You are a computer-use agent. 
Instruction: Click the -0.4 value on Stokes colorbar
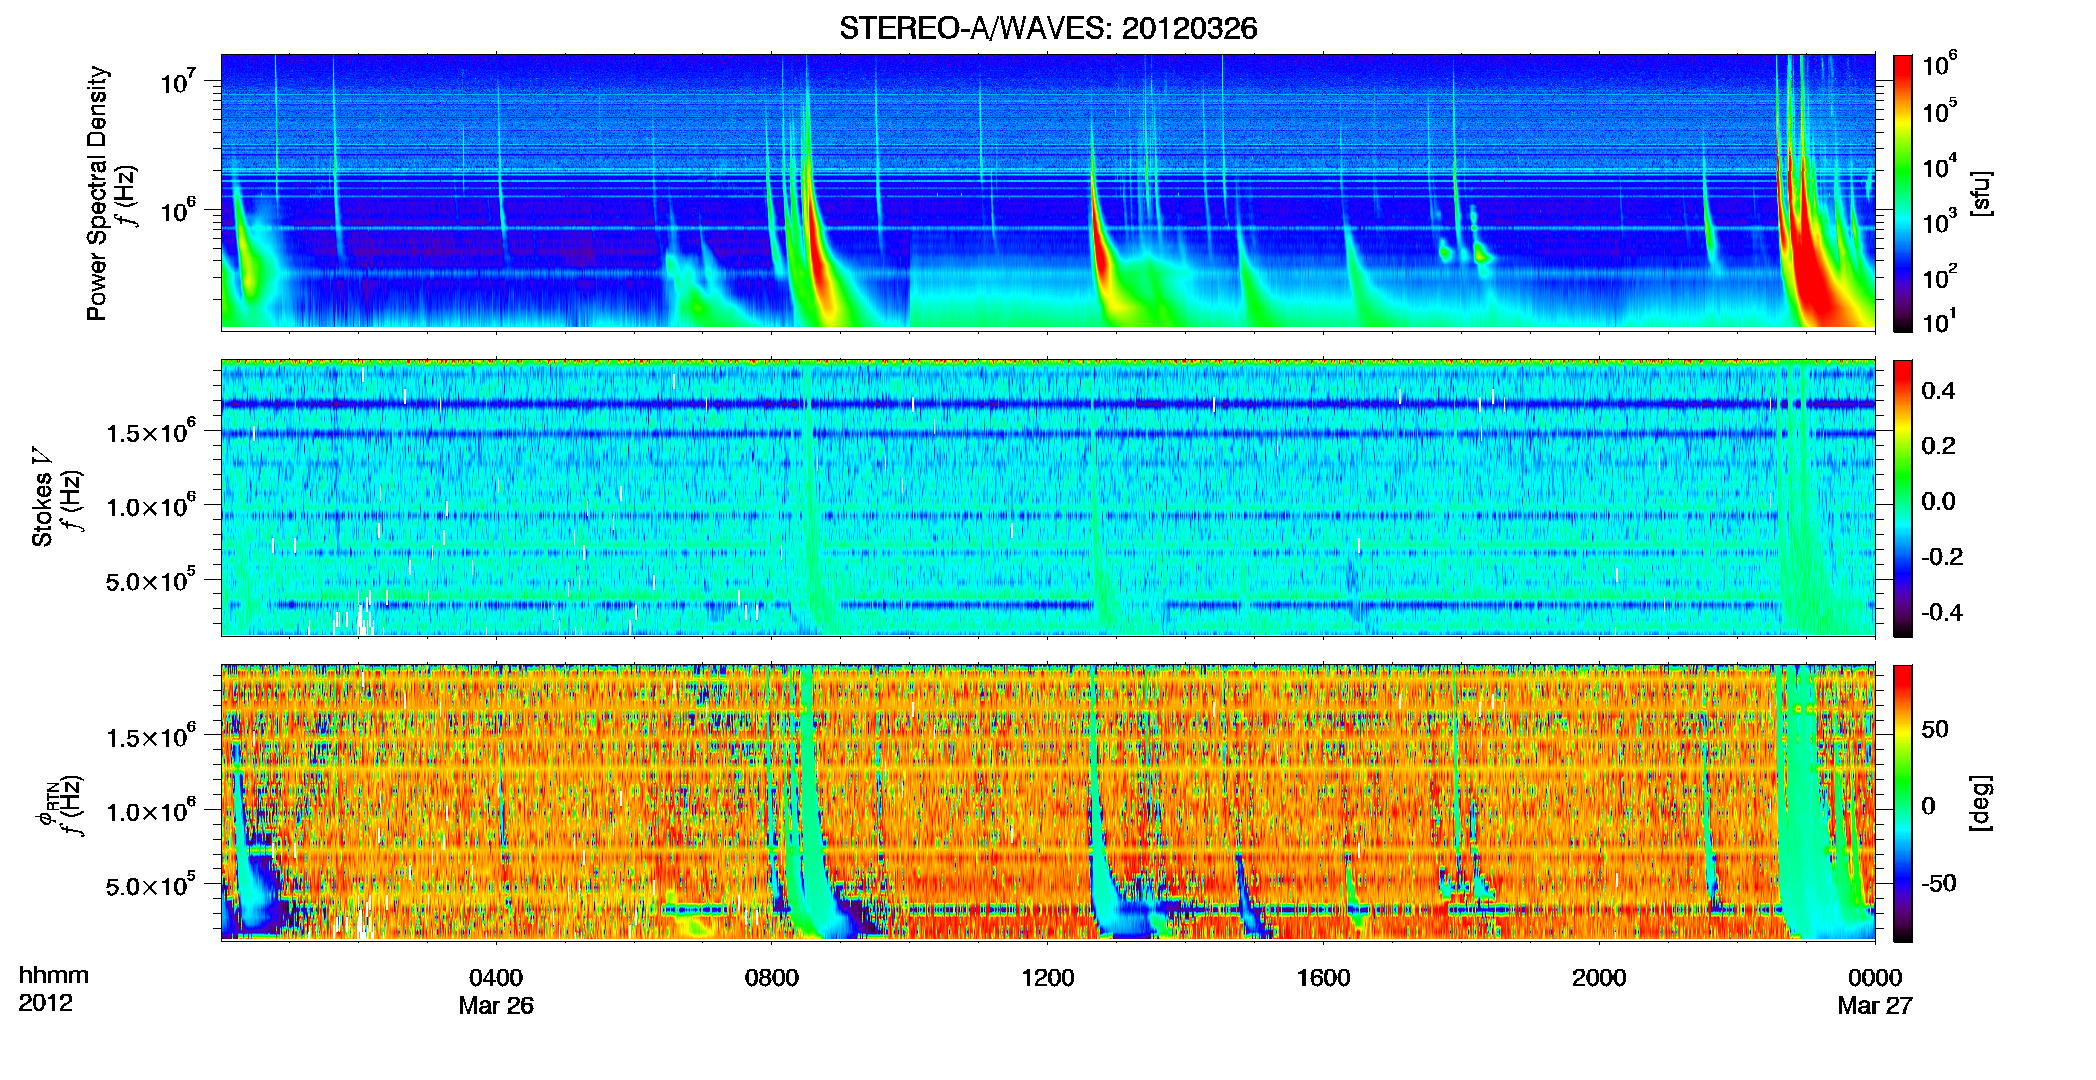pyautogui.click(x=1943, y=612)
